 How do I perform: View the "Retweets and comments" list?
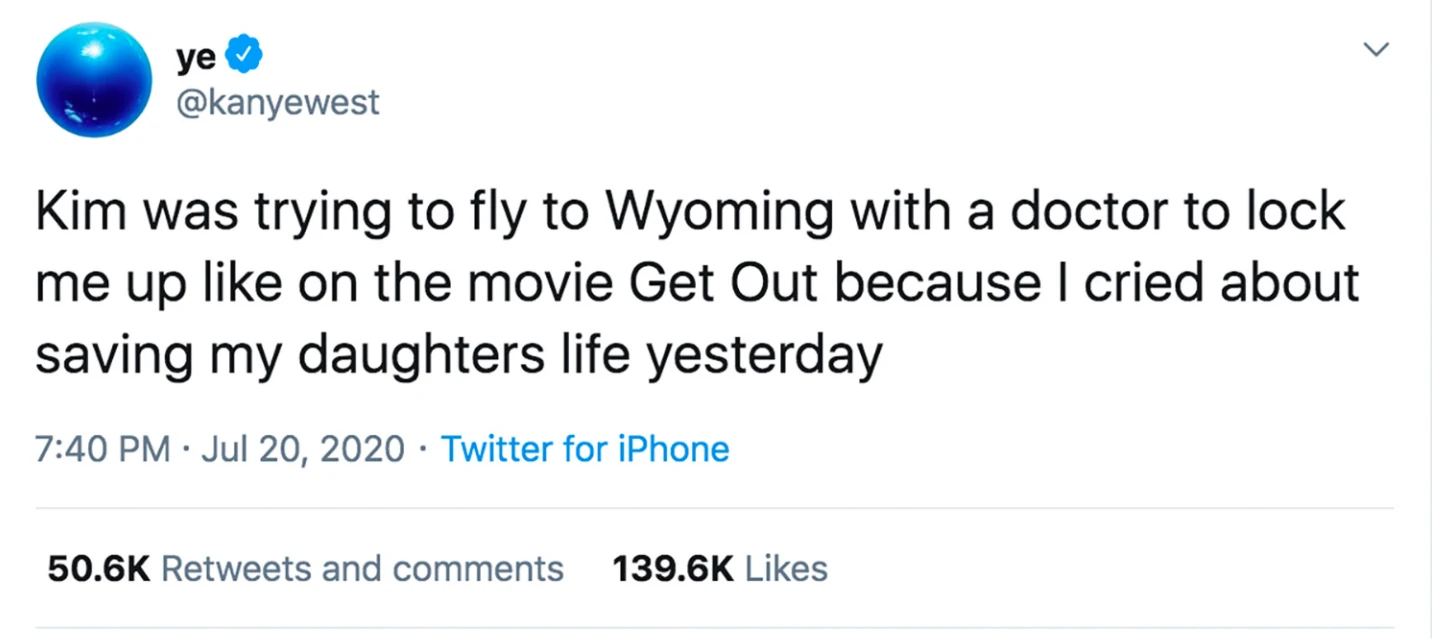coord(362,569)
